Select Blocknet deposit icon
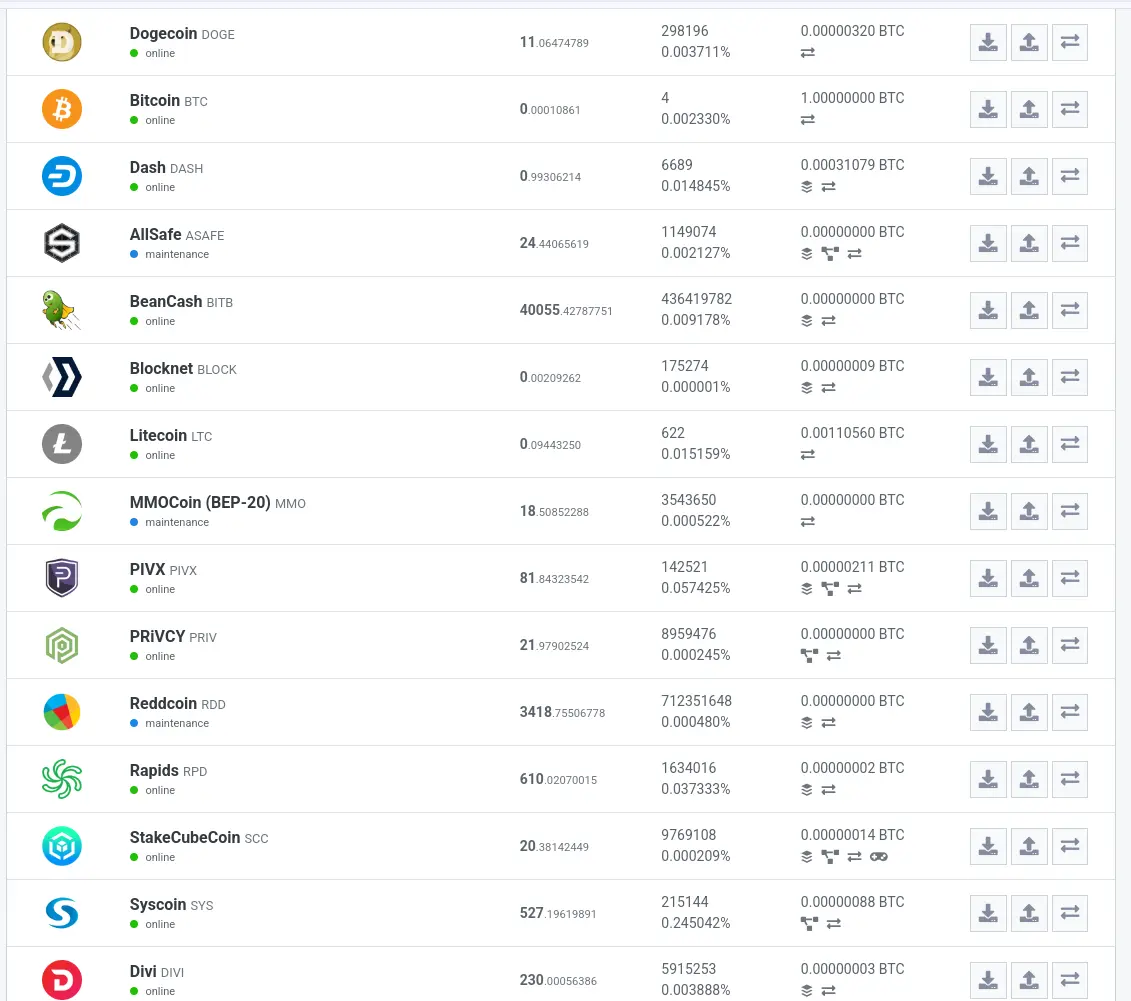1131x1001 pixels. (988, 378)
